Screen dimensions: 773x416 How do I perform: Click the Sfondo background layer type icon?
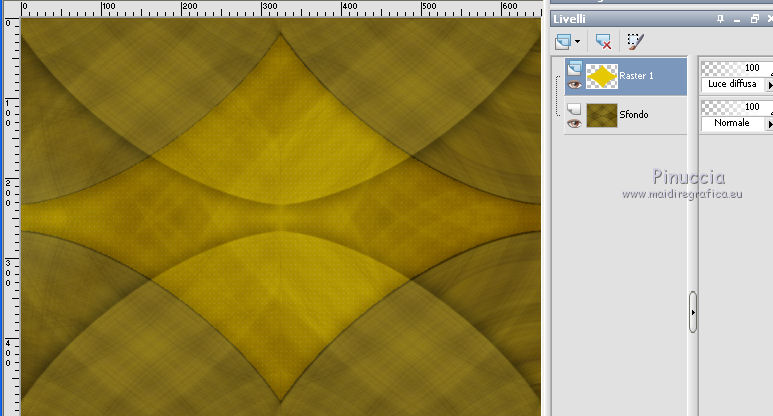[574, 108]
